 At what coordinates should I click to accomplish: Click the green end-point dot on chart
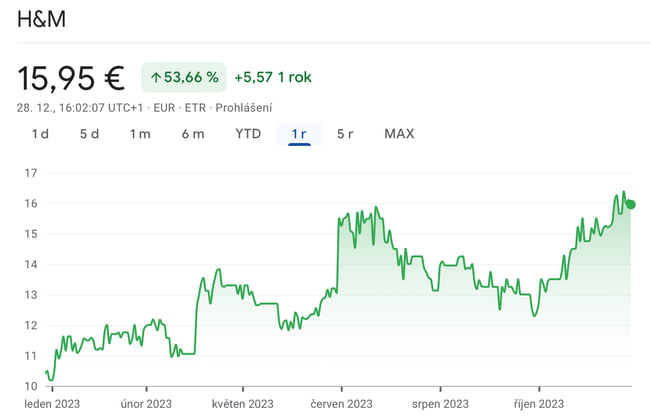pyautogui.click(x=630, y=204)
